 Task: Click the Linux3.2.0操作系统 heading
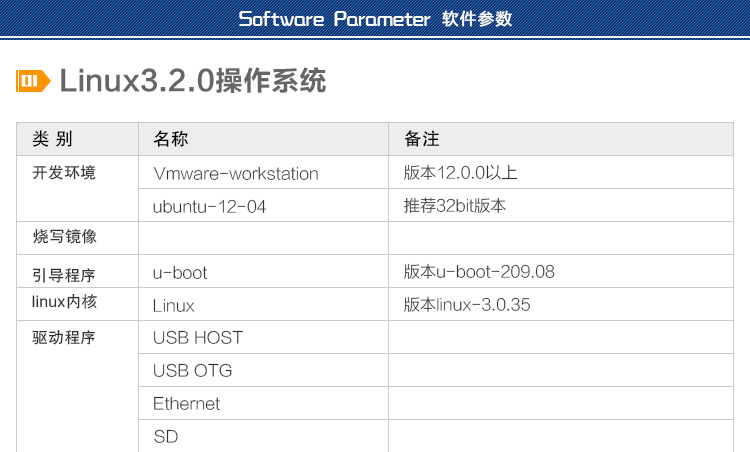pyautogui.click(x=192, y=81)
